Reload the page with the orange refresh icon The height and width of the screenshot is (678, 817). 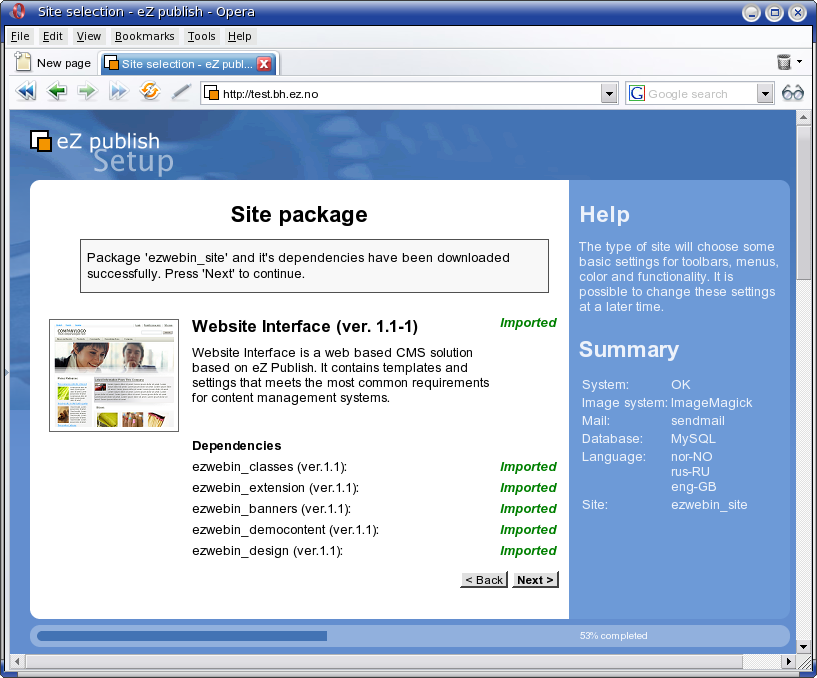150,91
